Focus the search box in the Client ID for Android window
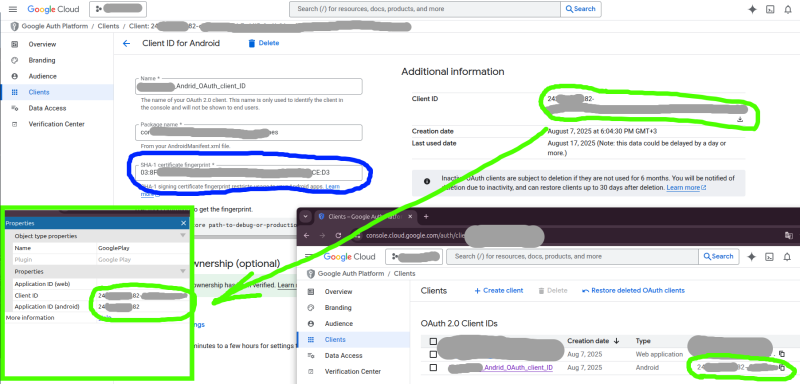The image size is (800, 384). pos(424,9)
